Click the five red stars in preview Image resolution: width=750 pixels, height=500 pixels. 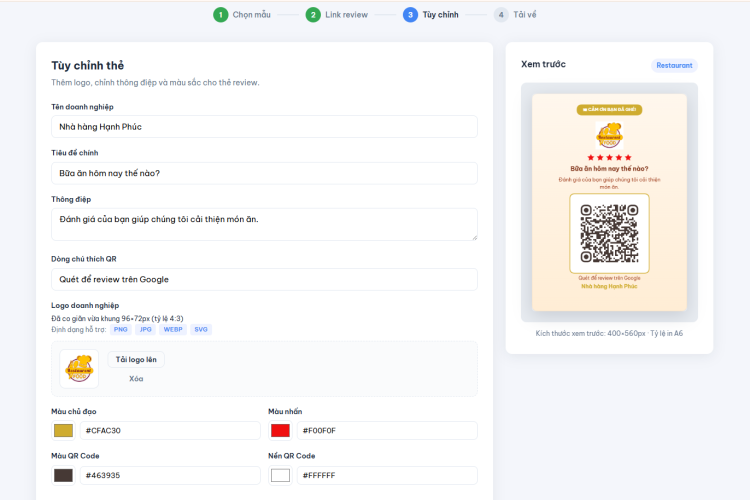[x=609, y=157]
